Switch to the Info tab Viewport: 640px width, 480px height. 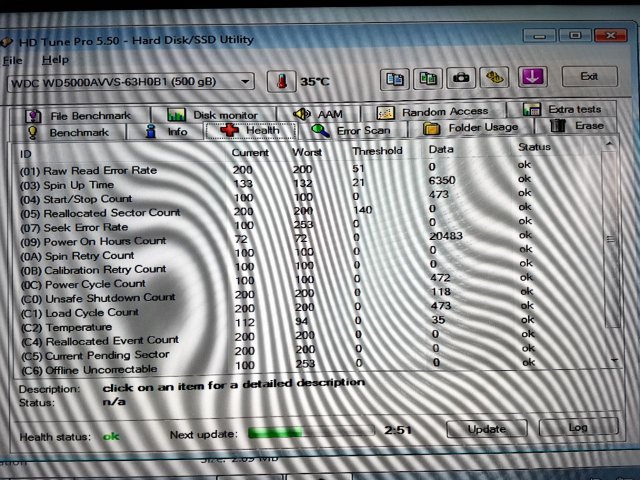[x=165, y=132]
